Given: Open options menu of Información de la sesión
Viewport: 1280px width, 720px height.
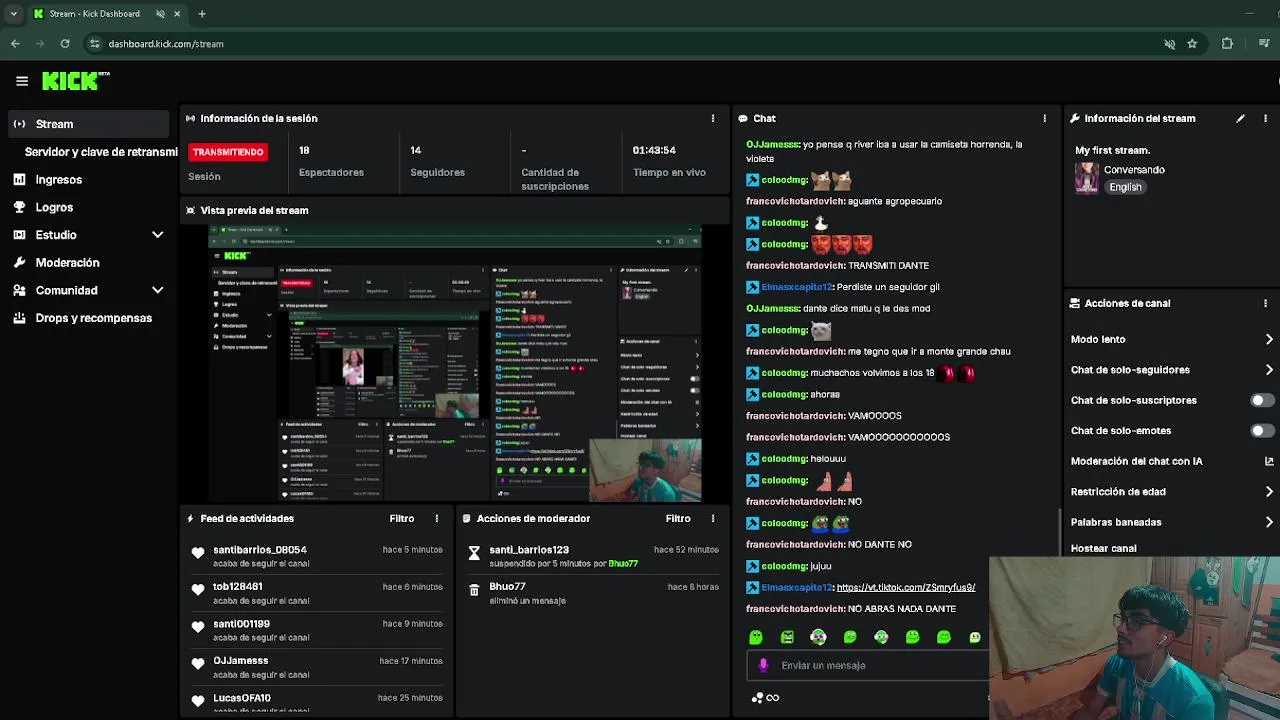Looking at the screenshot, I should click(713, 118).
